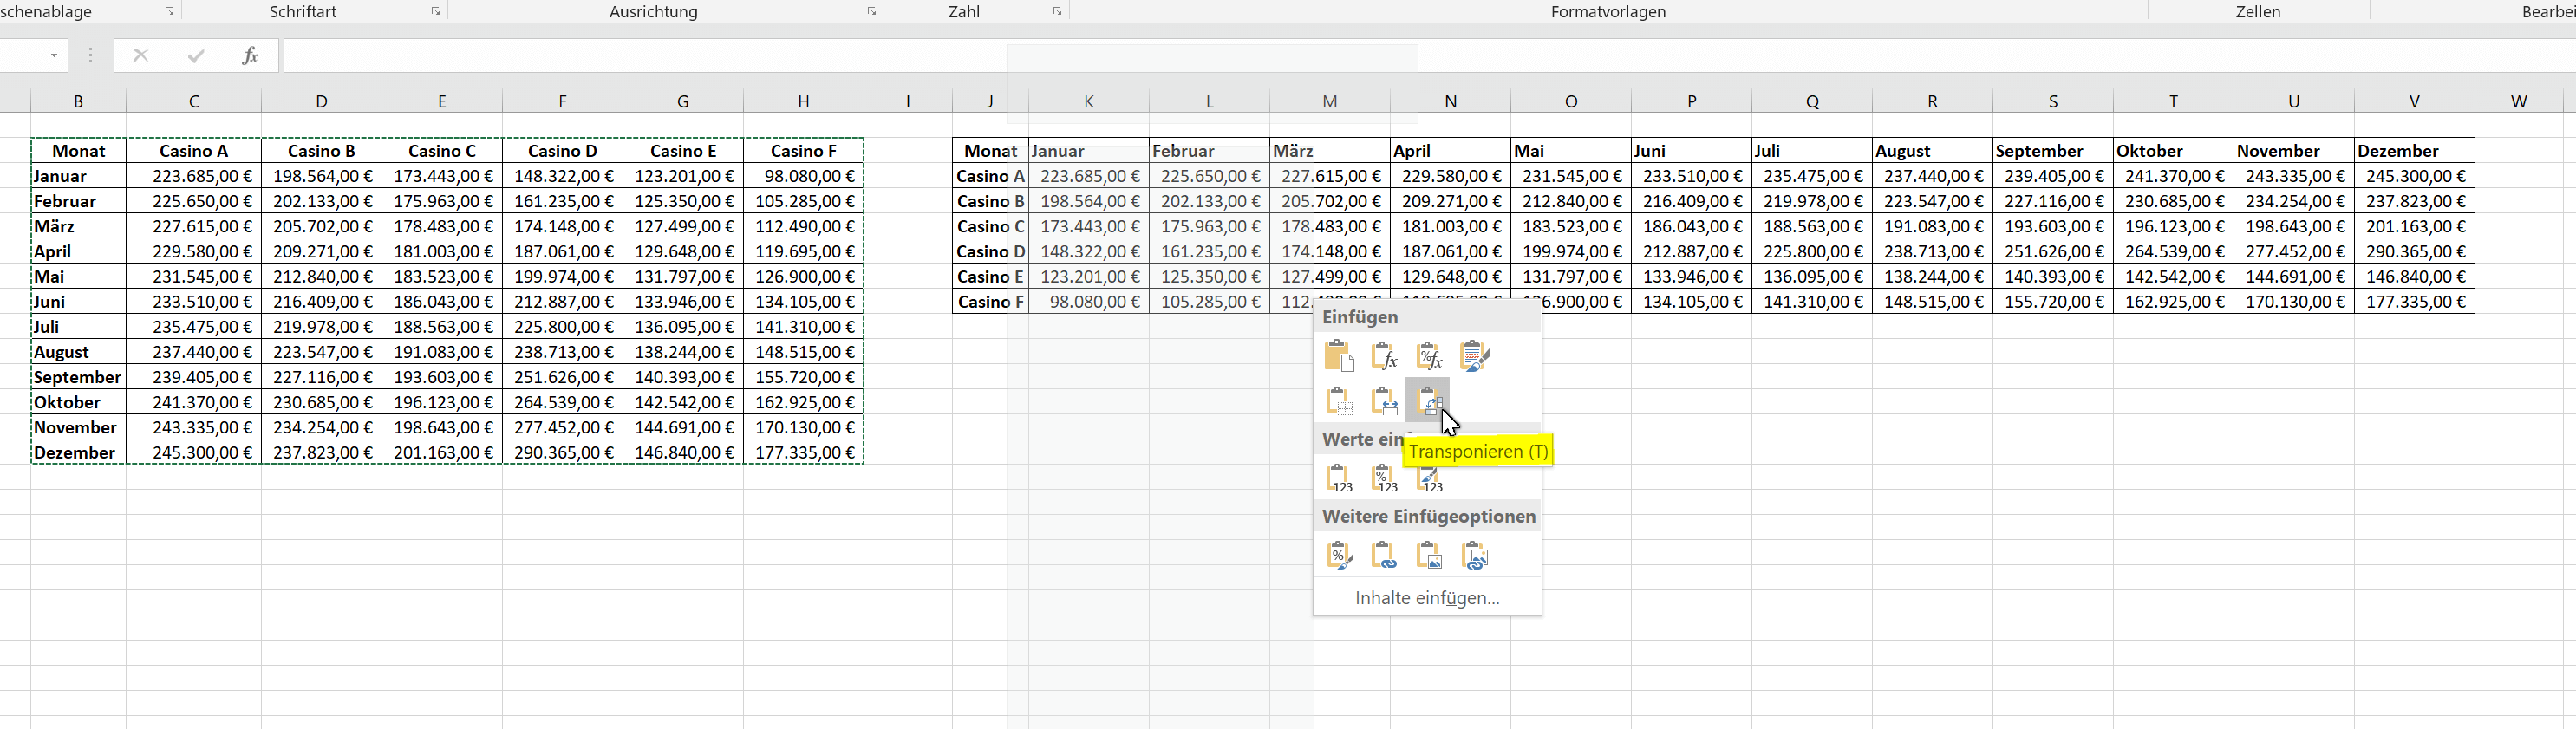
Task: Select the 'August' header in transposed table
Action: 1933,151
